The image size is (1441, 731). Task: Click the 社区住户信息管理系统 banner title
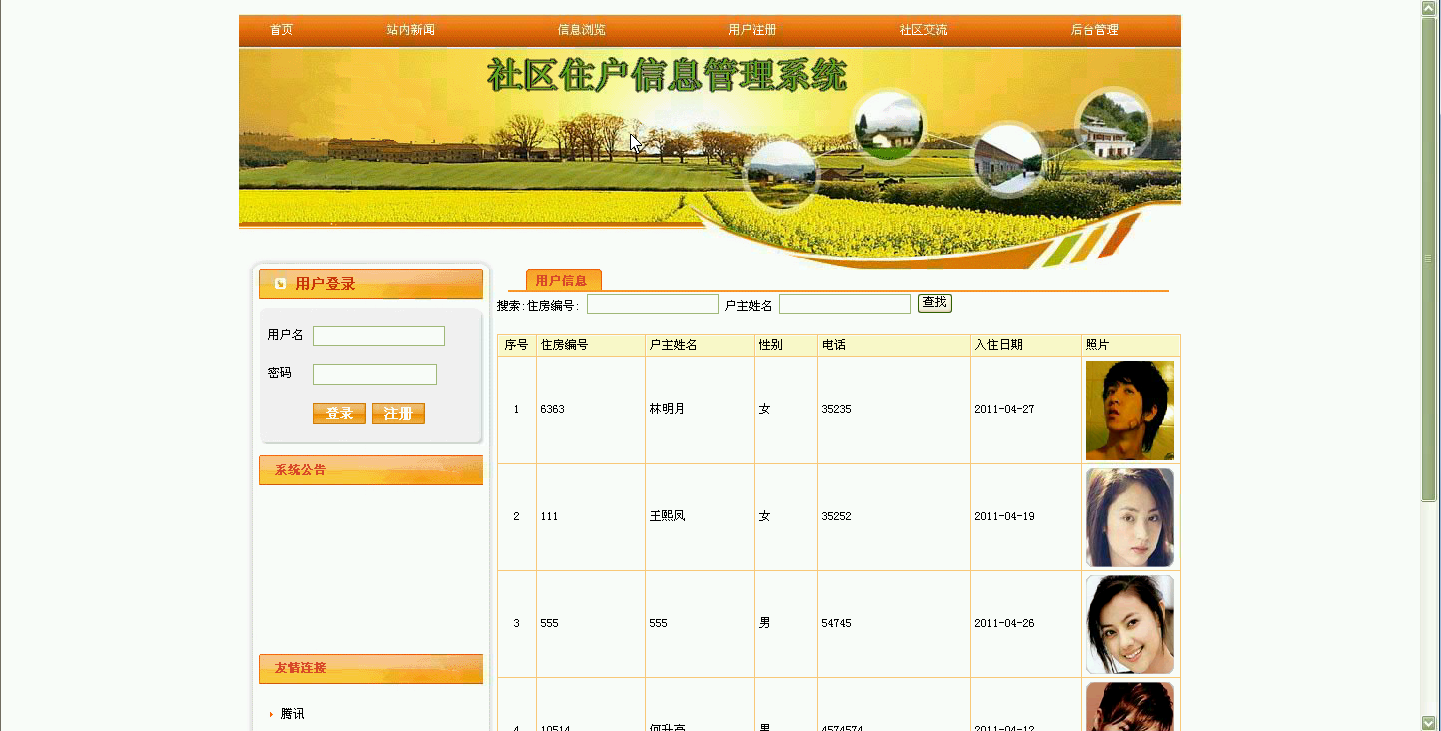667,76
